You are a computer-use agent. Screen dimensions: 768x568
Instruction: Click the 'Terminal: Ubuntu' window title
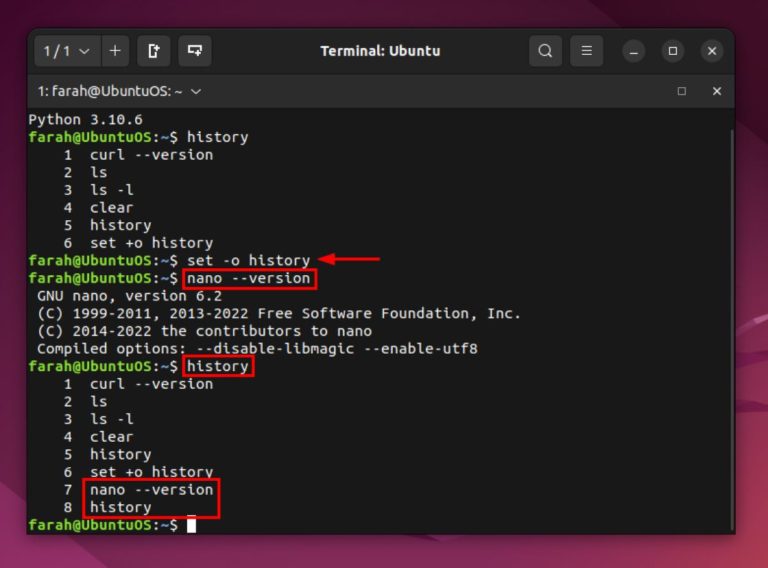click(380, 51)
